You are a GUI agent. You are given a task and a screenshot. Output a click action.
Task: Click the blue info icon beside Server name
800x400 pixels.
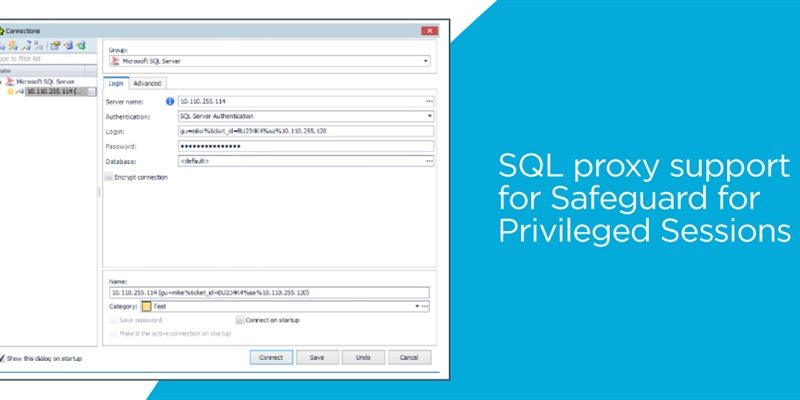tap(170, 102)
